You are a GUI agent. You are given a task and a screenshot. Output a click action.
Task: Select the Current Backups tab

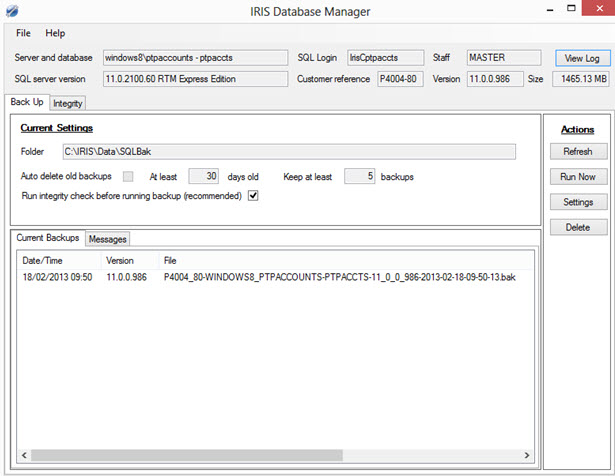[47, 238]
